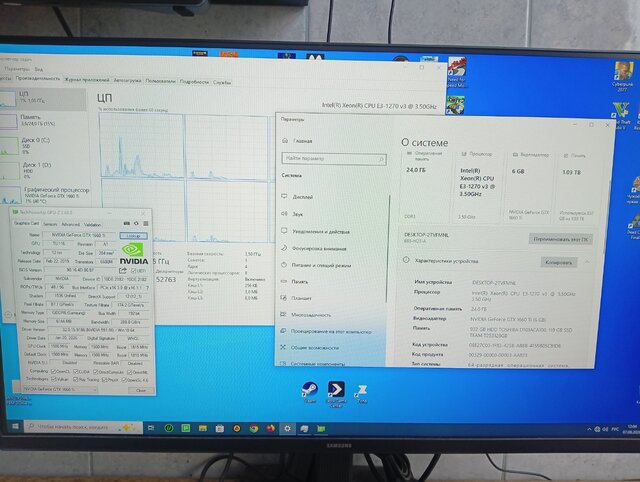Screen dimensions: 640x482
Task: Open Уведомления и действия in Settings
Action: (x=315, y=231)
